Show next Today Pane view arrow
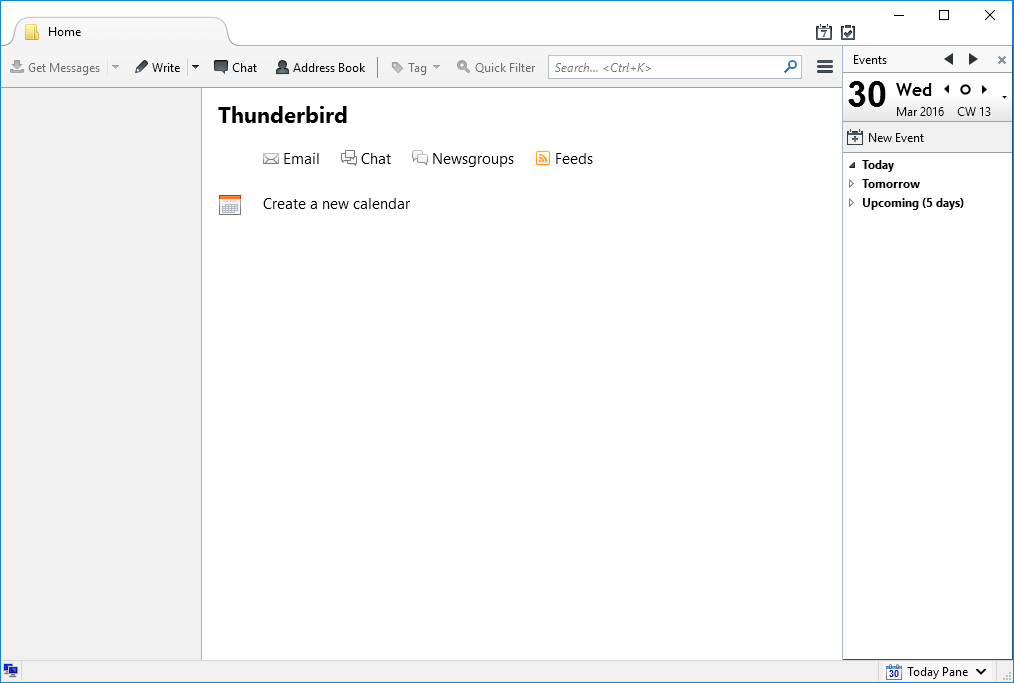 973,60
